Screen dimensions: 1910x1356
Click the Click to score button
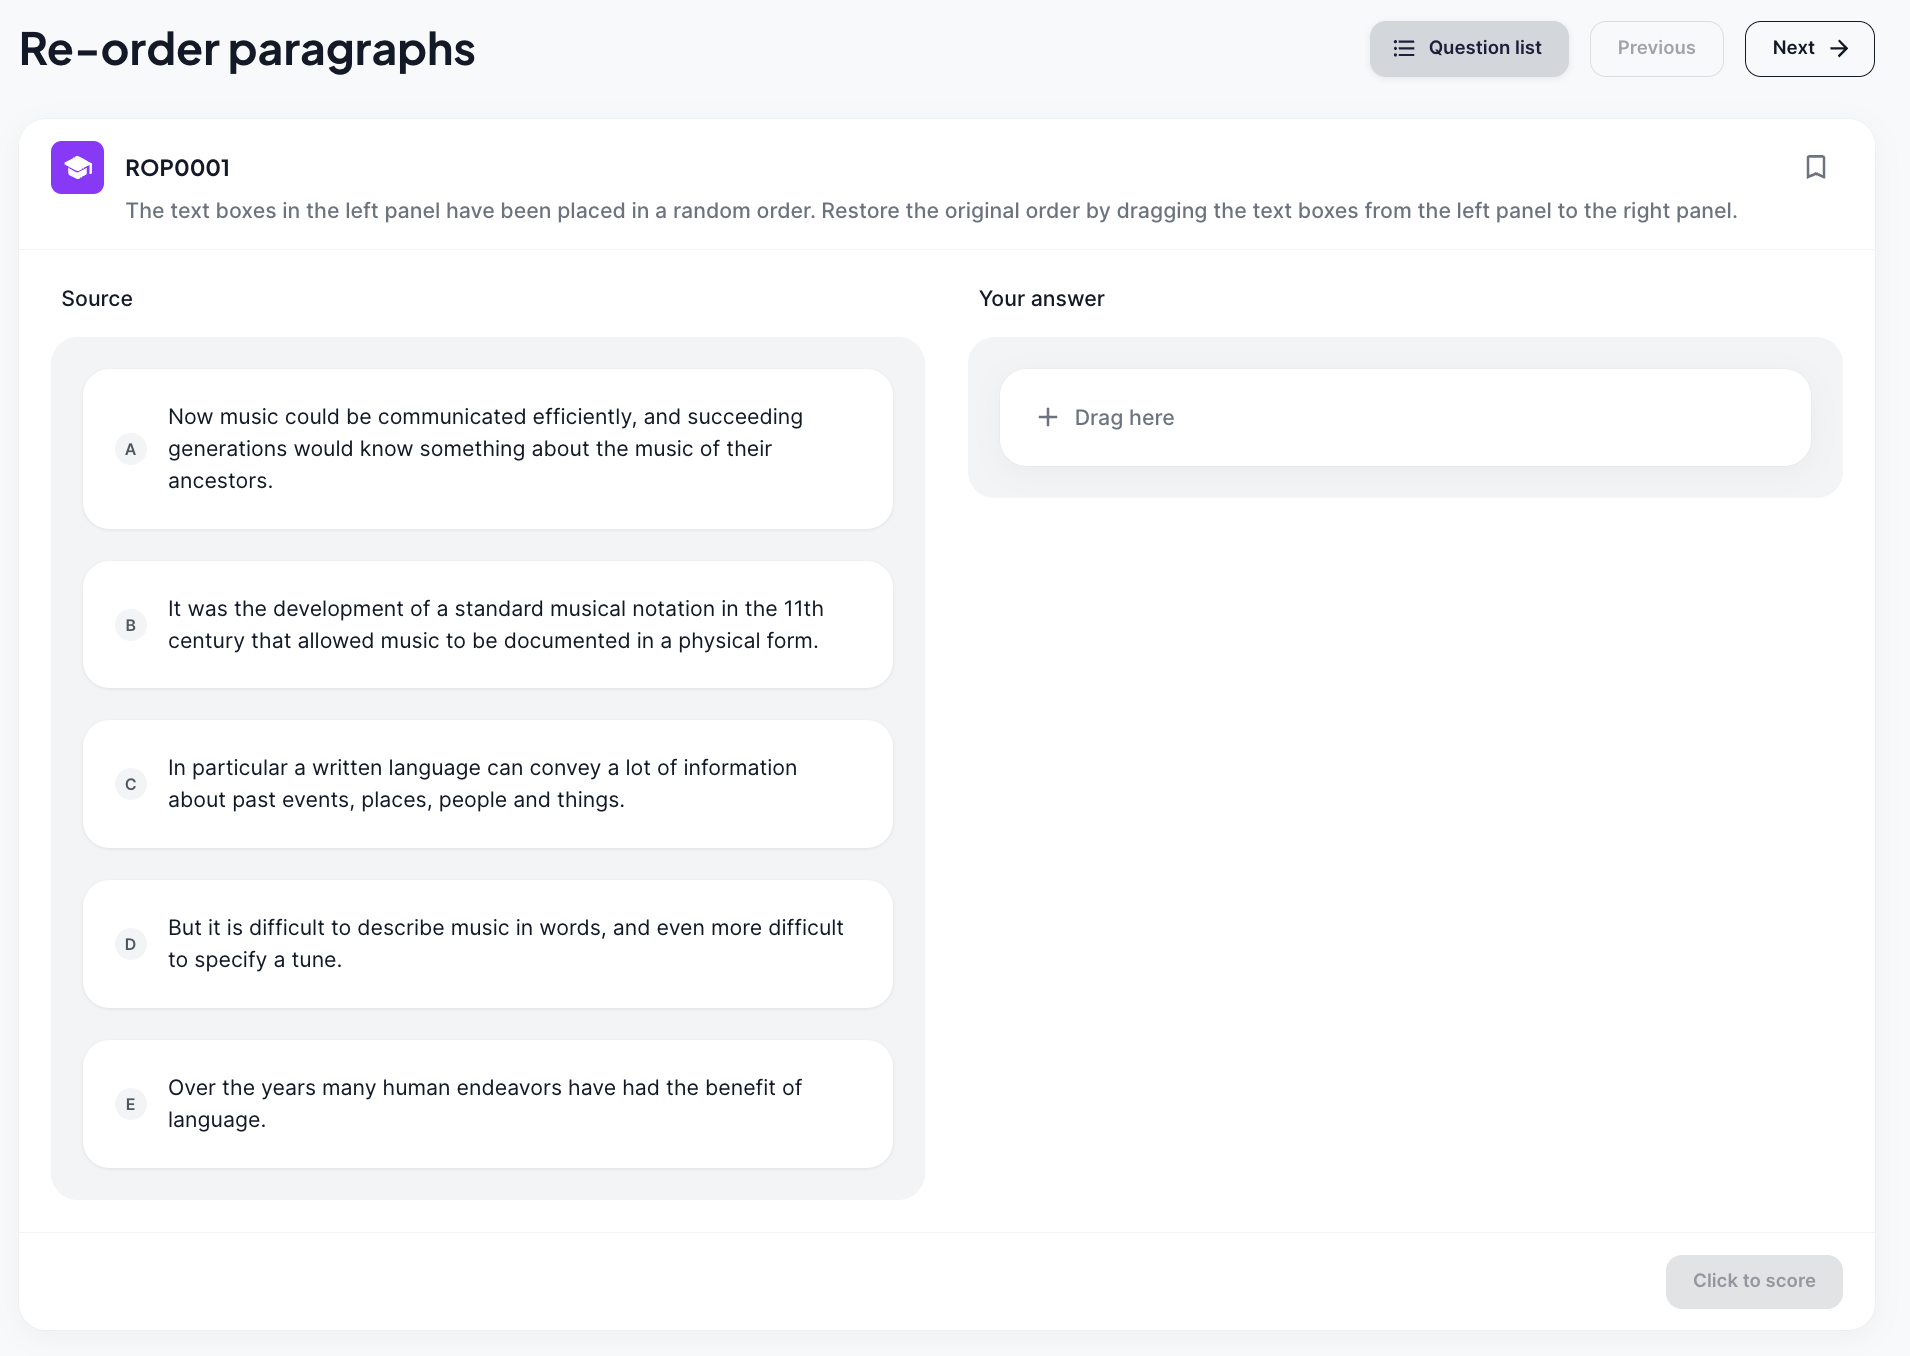(x=1753, y=1281)
